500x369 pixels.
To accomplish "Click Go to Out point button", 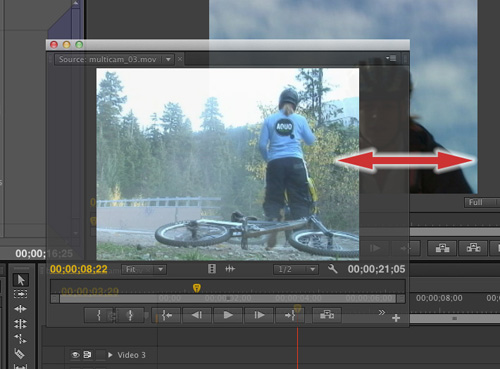I will (290, 315).
